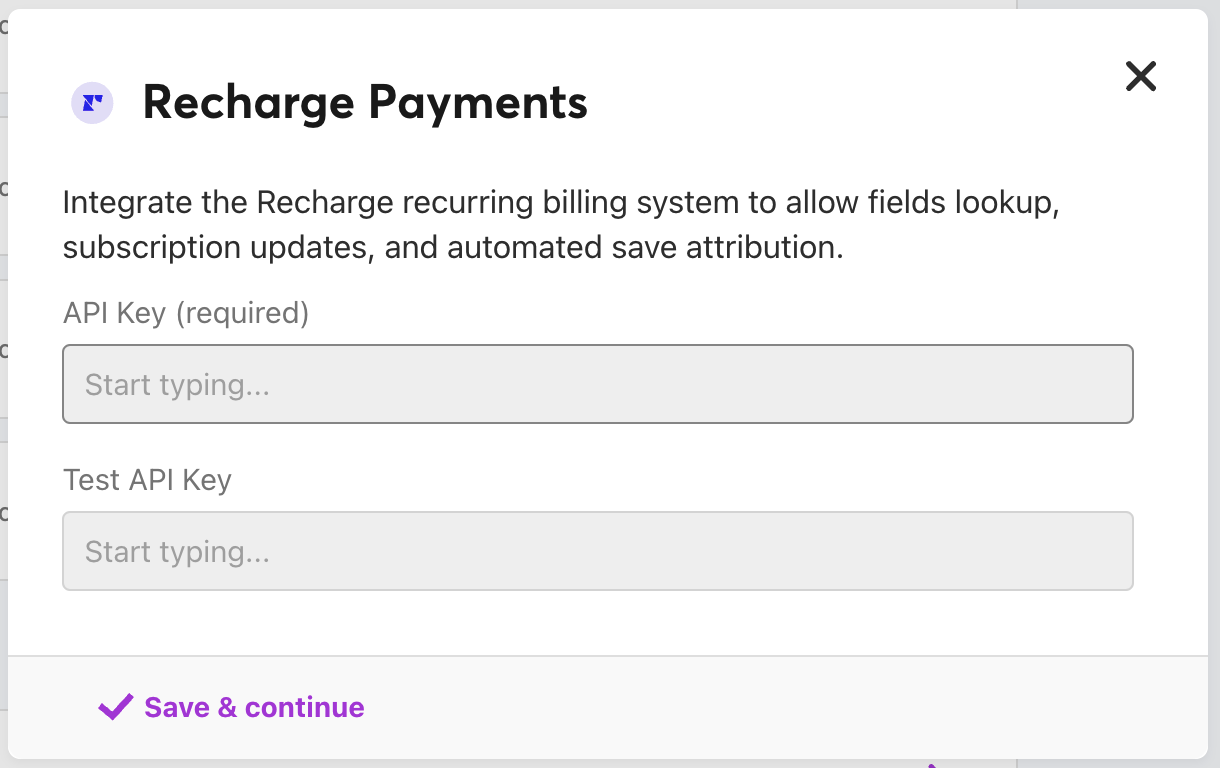Click the Recharge logo icon

(x=92, y=103)
